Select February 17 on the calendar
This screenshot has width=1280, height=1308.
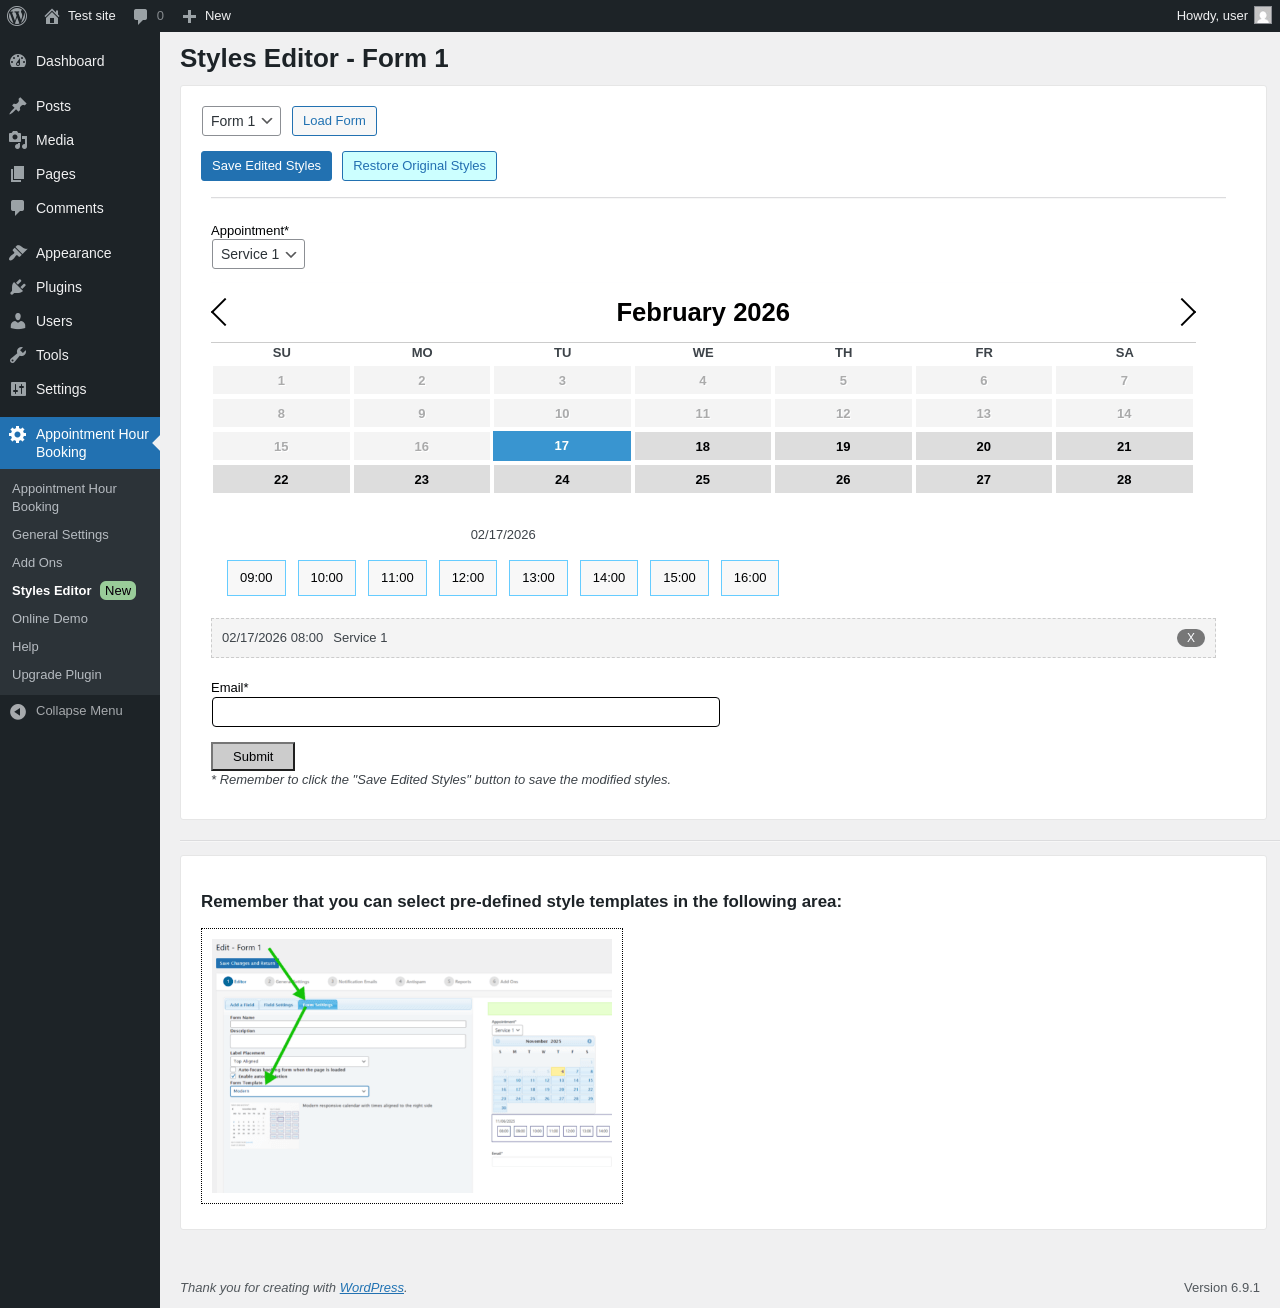(x=562, y=446)
